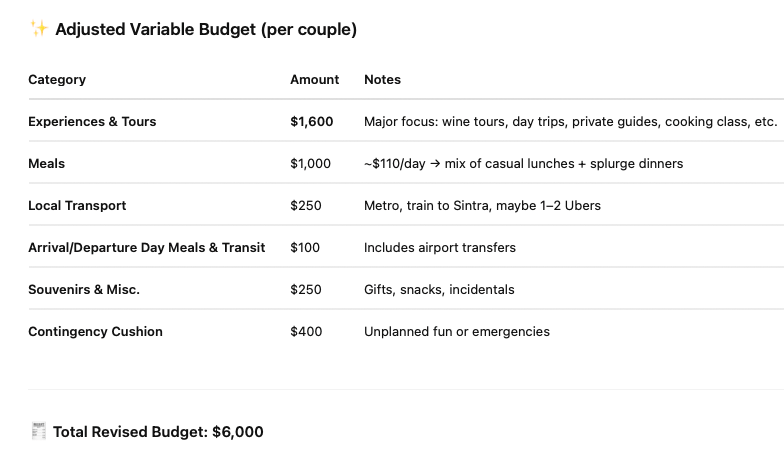Screen dimensions: 784x459
Task: Select the Local Transport row label
Action: [x=77, y=206]
